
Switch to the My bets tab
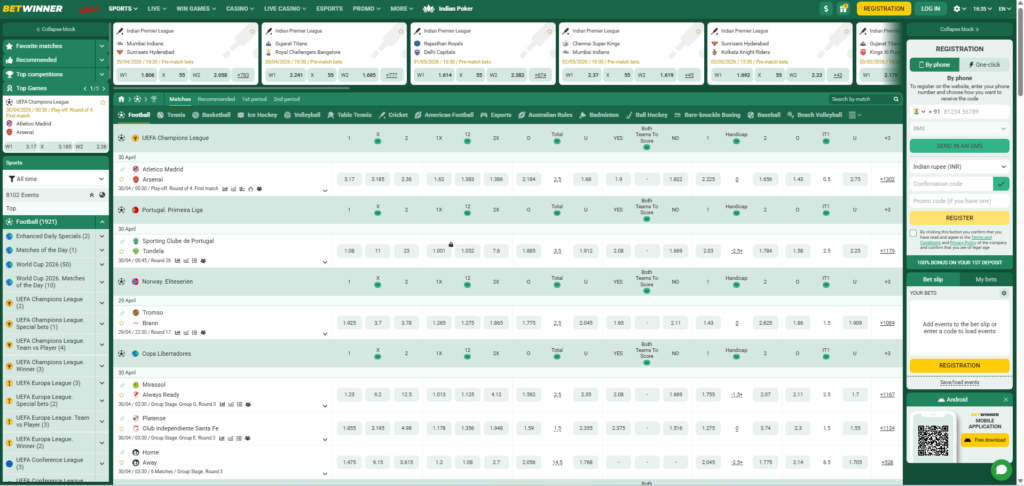coord(985,280)
